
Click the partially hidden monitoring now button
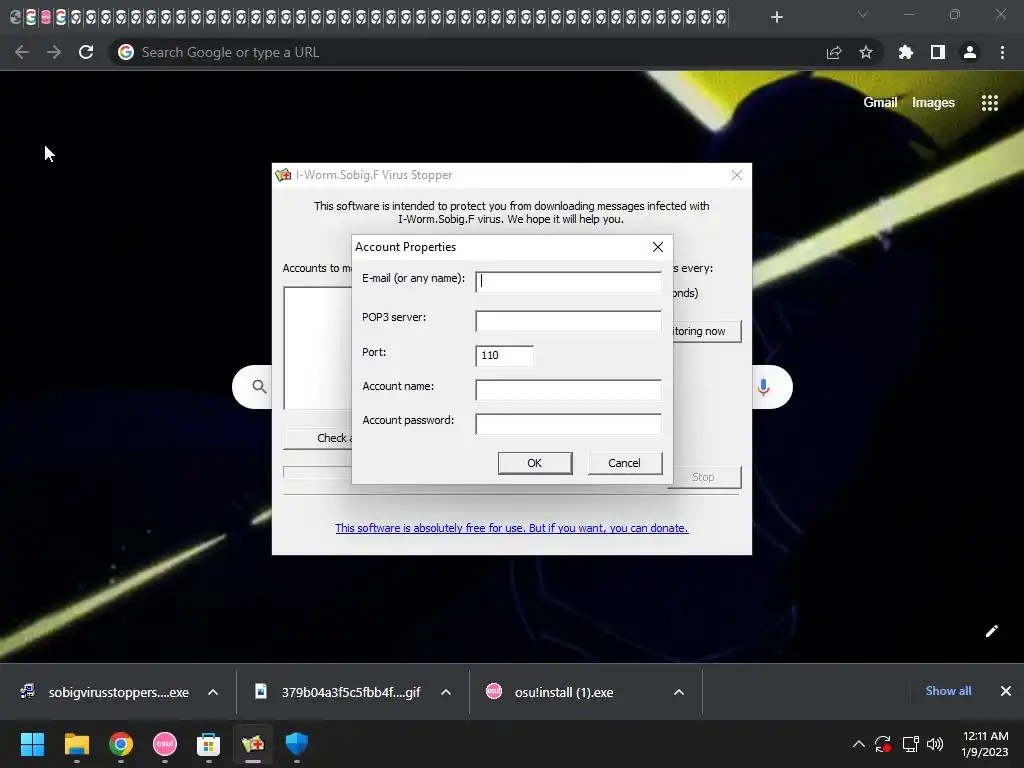pos(707,331)
